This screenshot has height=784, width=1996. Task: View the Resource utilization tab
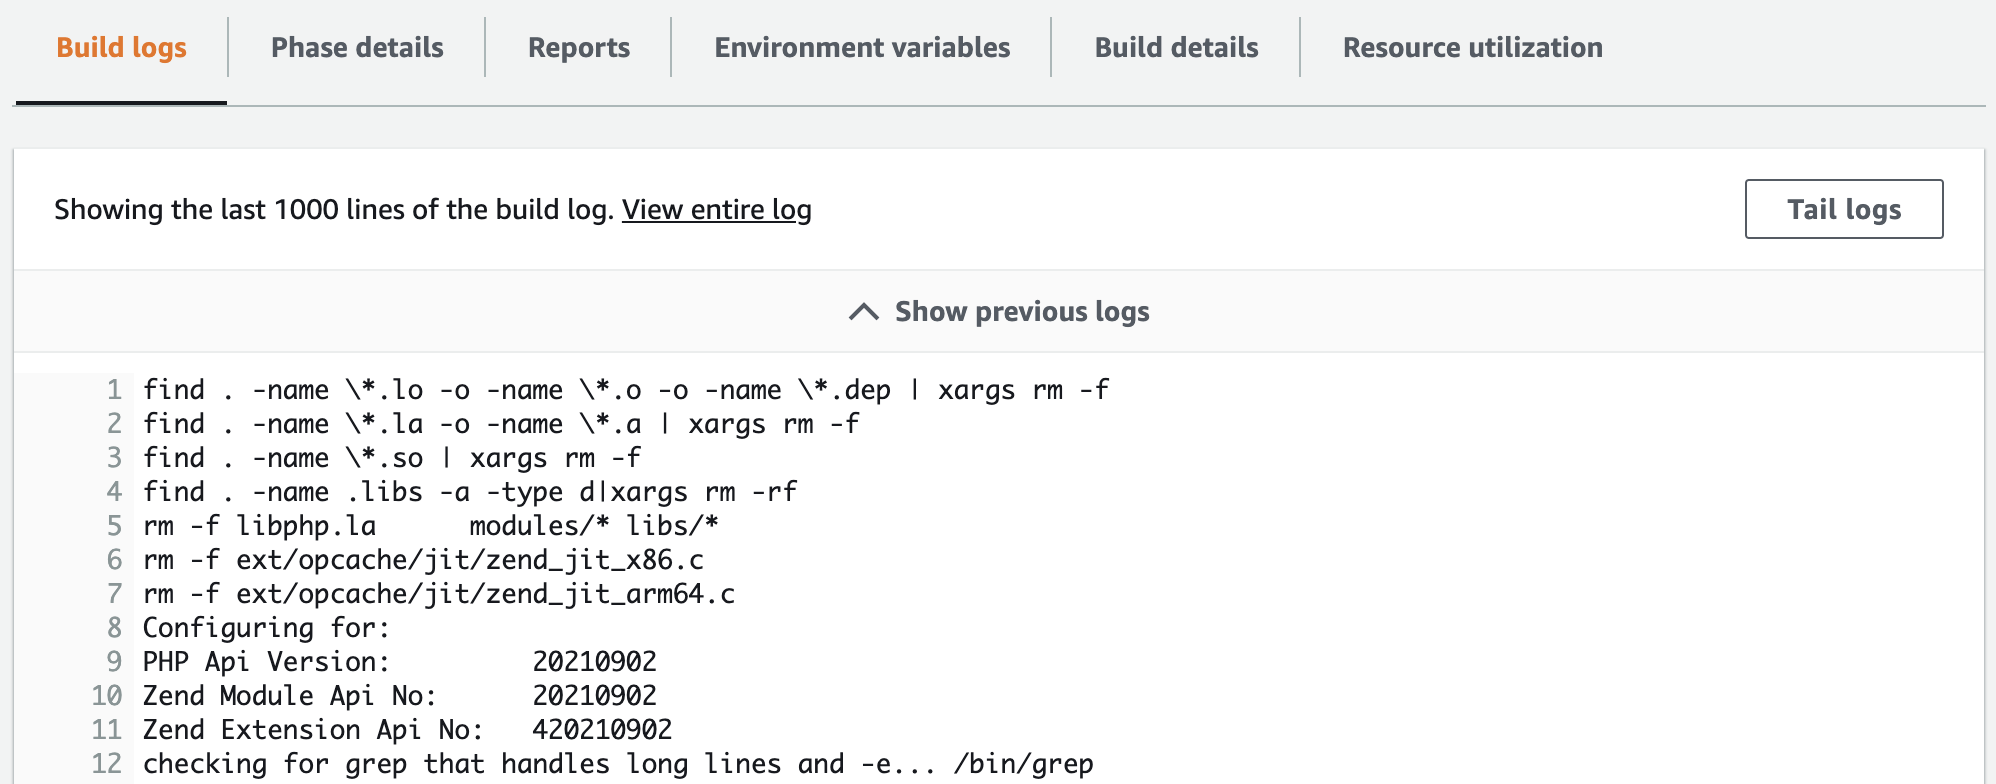coord(1472,48)
